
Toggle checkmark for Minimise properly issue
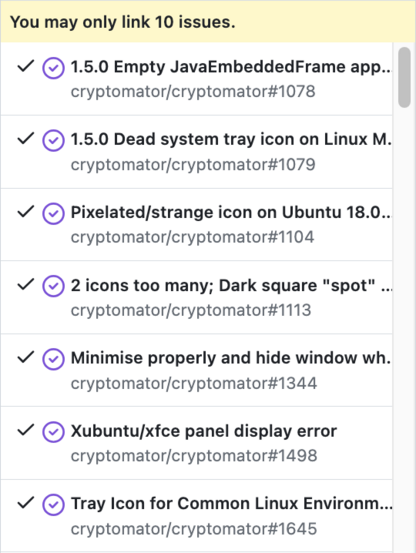click(26, 357)
